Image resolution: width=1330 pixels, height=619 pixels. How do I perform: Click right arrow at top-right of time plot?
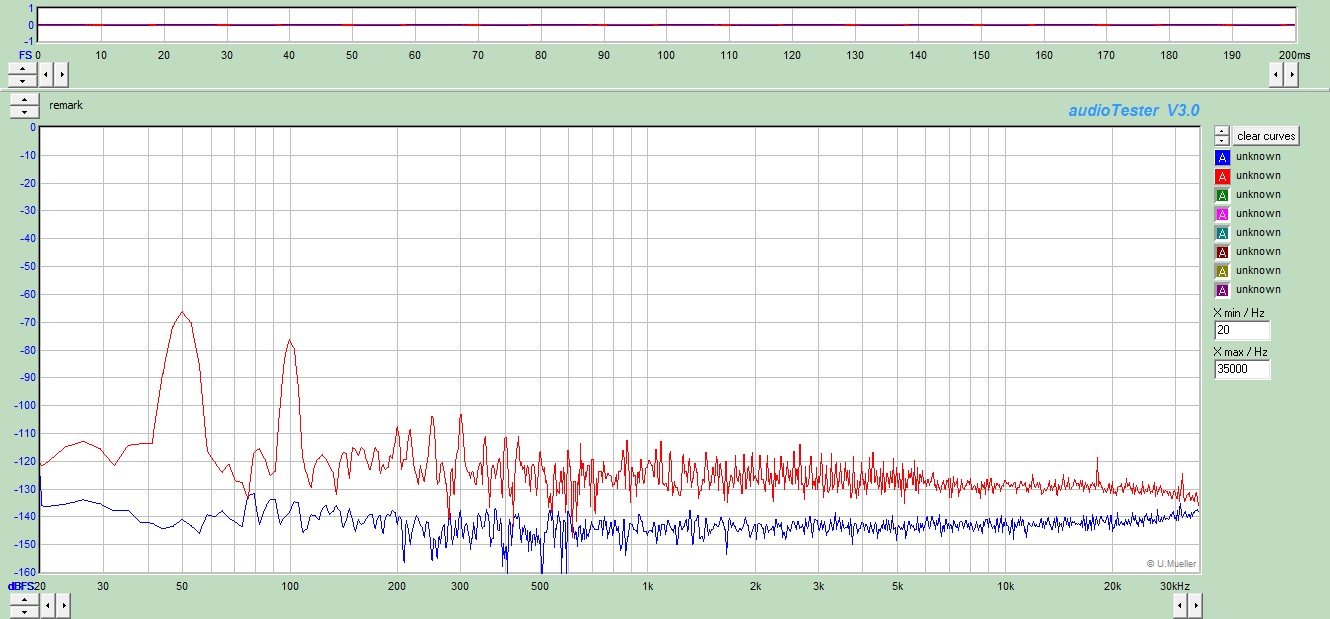click(1292, 74)
